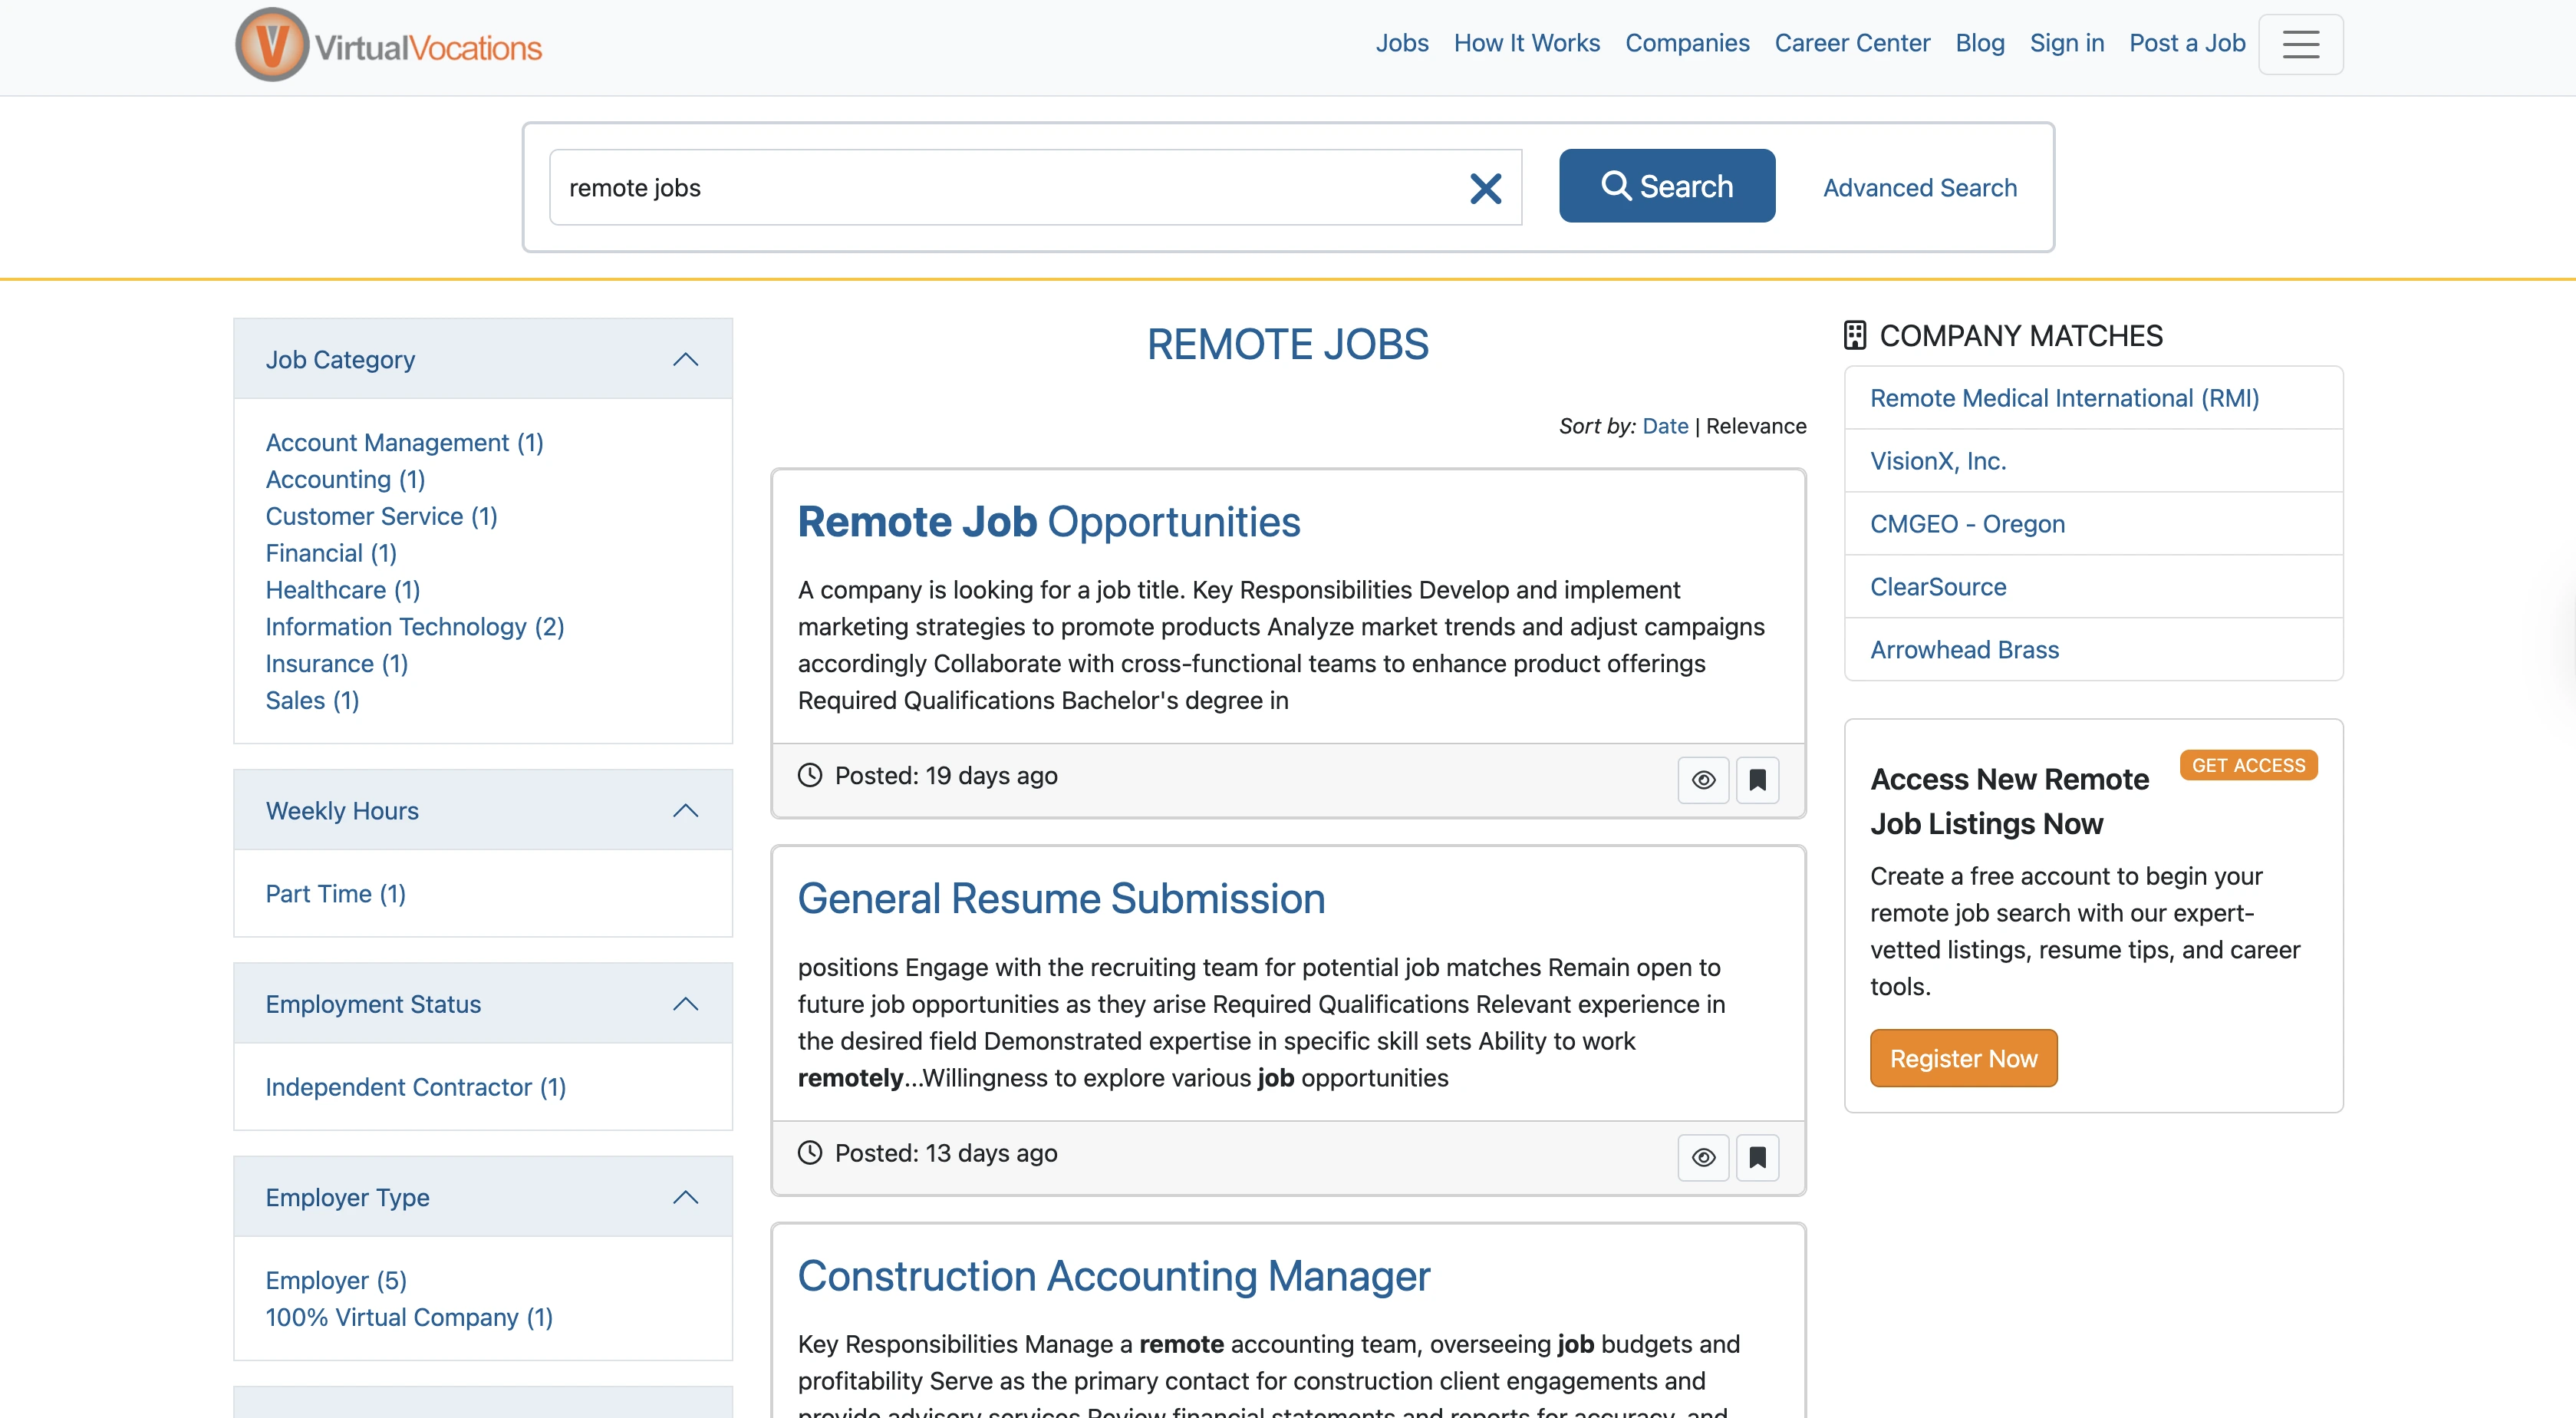Bookmark the General Resume Submission listing
The height and width of the screenshot is (1418, 2576).
1757,1157
